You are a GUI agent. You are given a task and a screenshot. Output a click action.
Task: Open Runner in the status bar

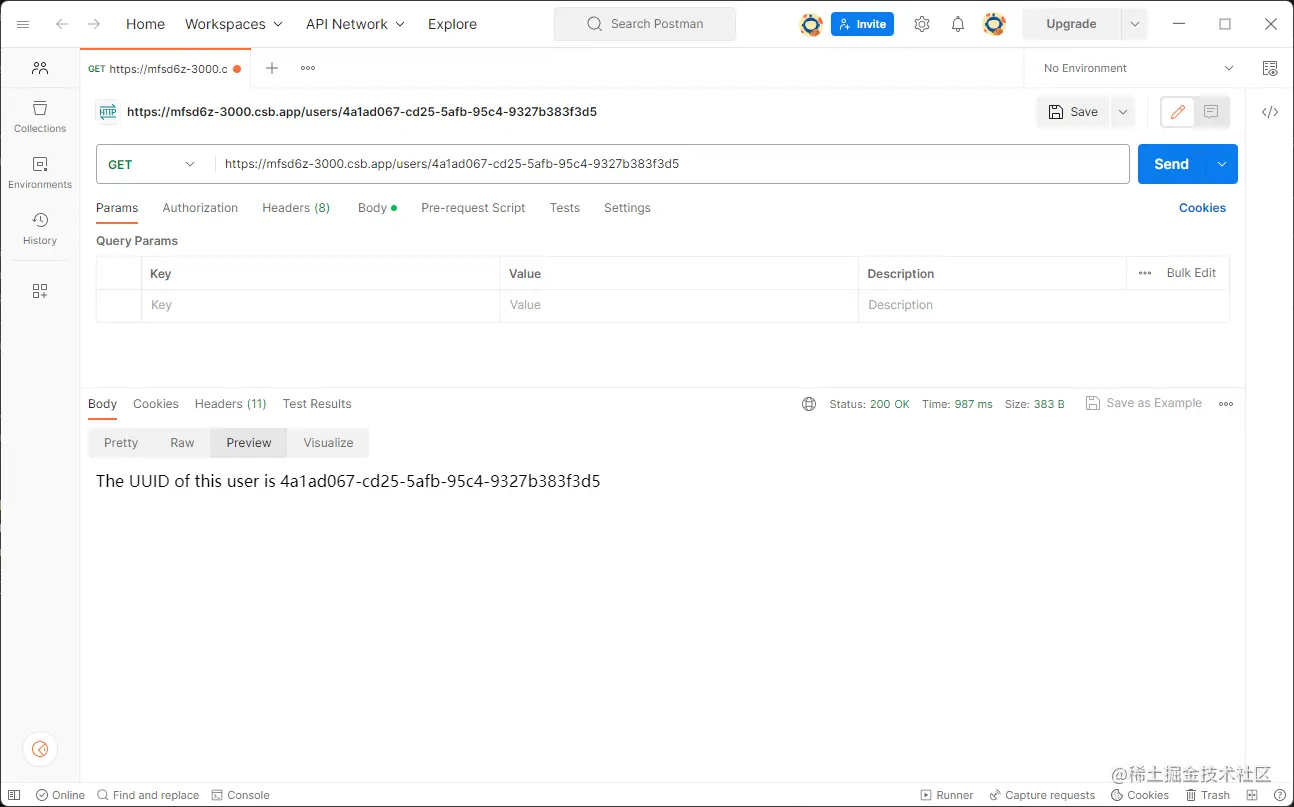[946, 795]
